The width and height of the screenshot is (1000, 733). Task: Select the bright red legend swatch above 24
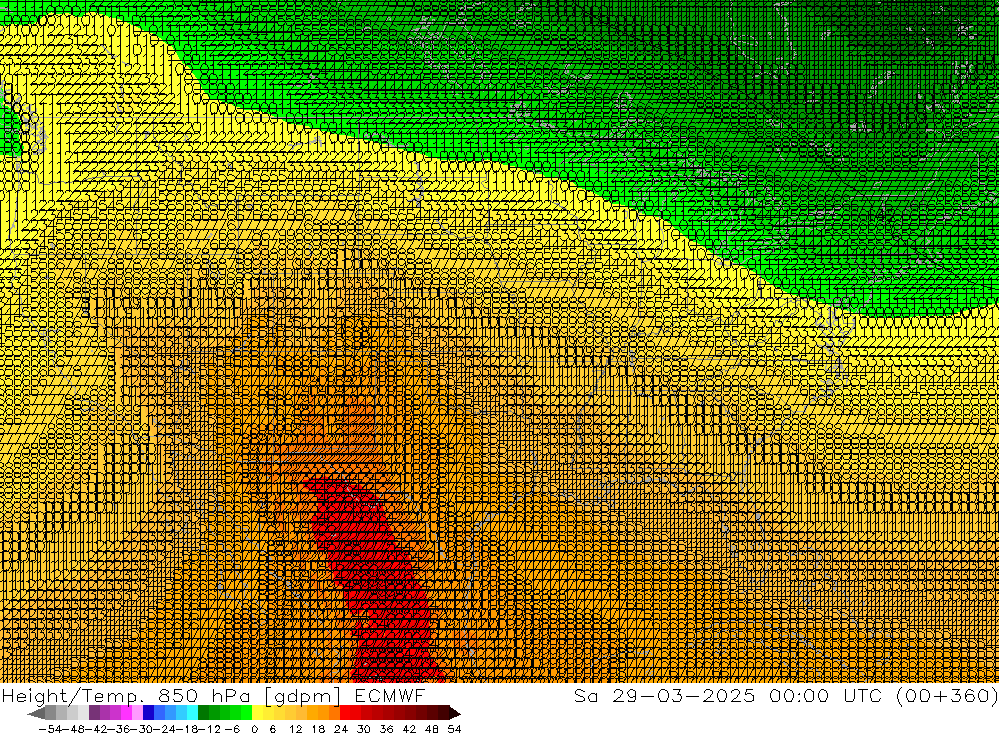pos(345,713)
